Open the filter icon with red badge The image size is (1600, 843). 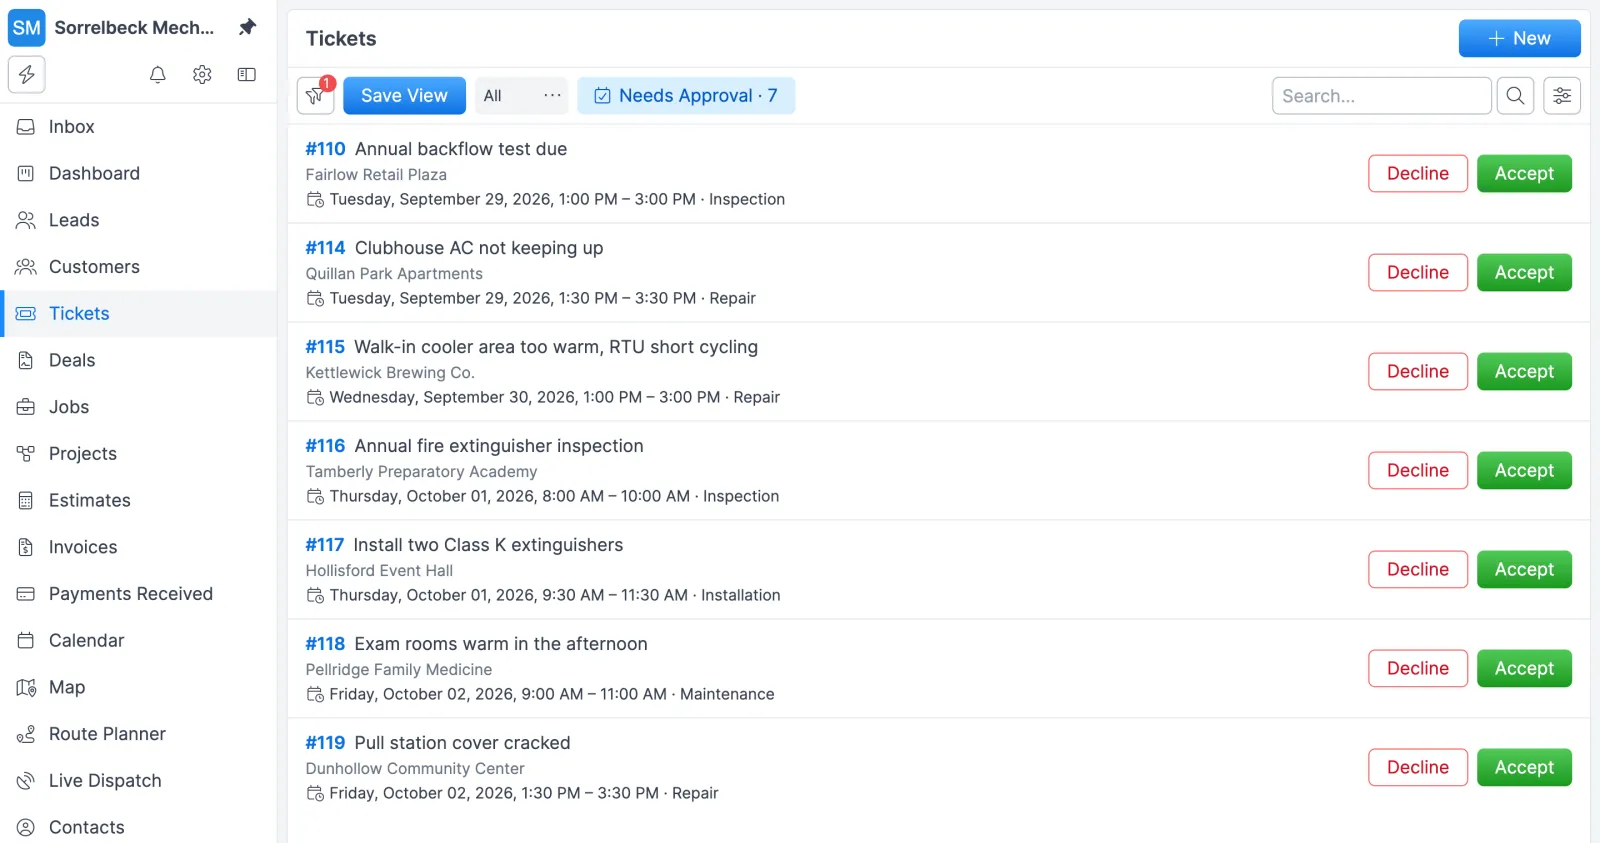click(x=315, y=96)
